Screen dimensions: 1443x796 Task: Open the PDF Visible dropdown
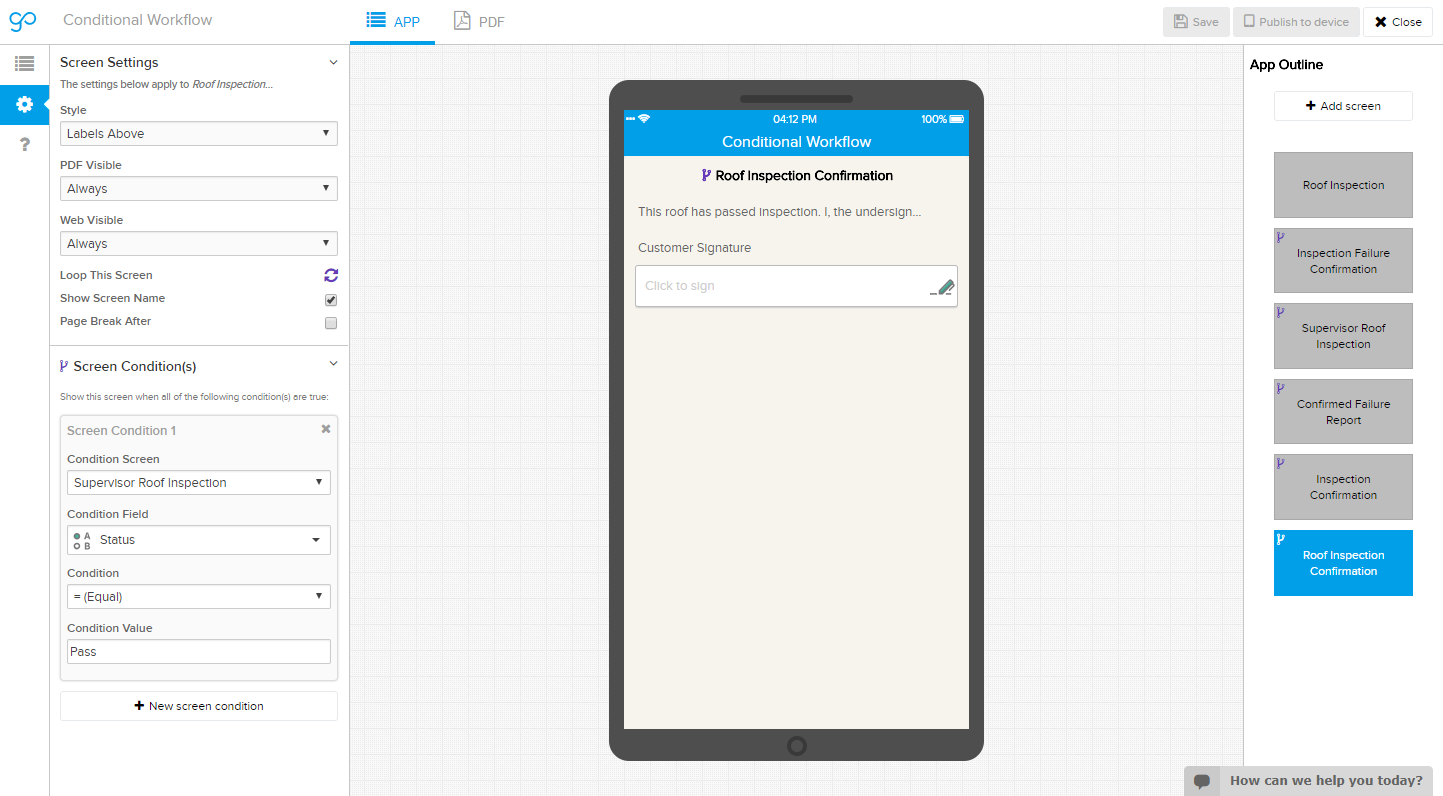point(198,189)
